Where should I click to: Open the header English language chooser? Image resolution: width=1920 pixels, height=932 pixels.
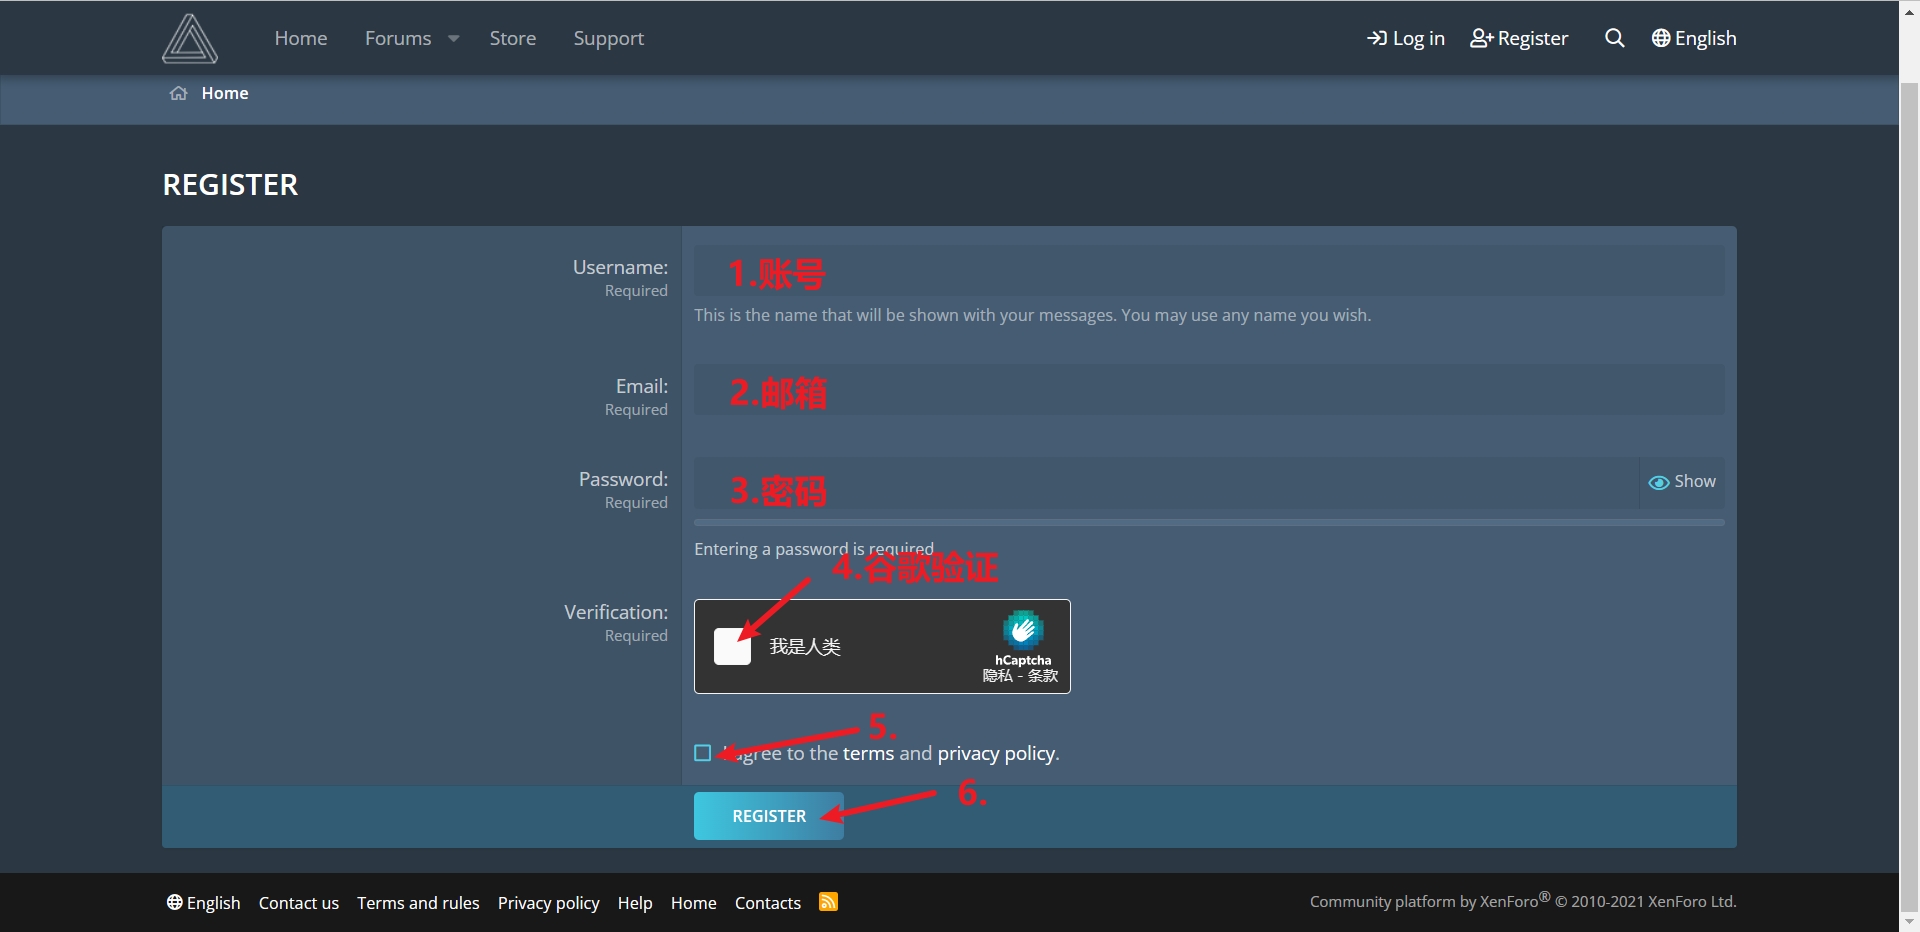pos(1694,38)
